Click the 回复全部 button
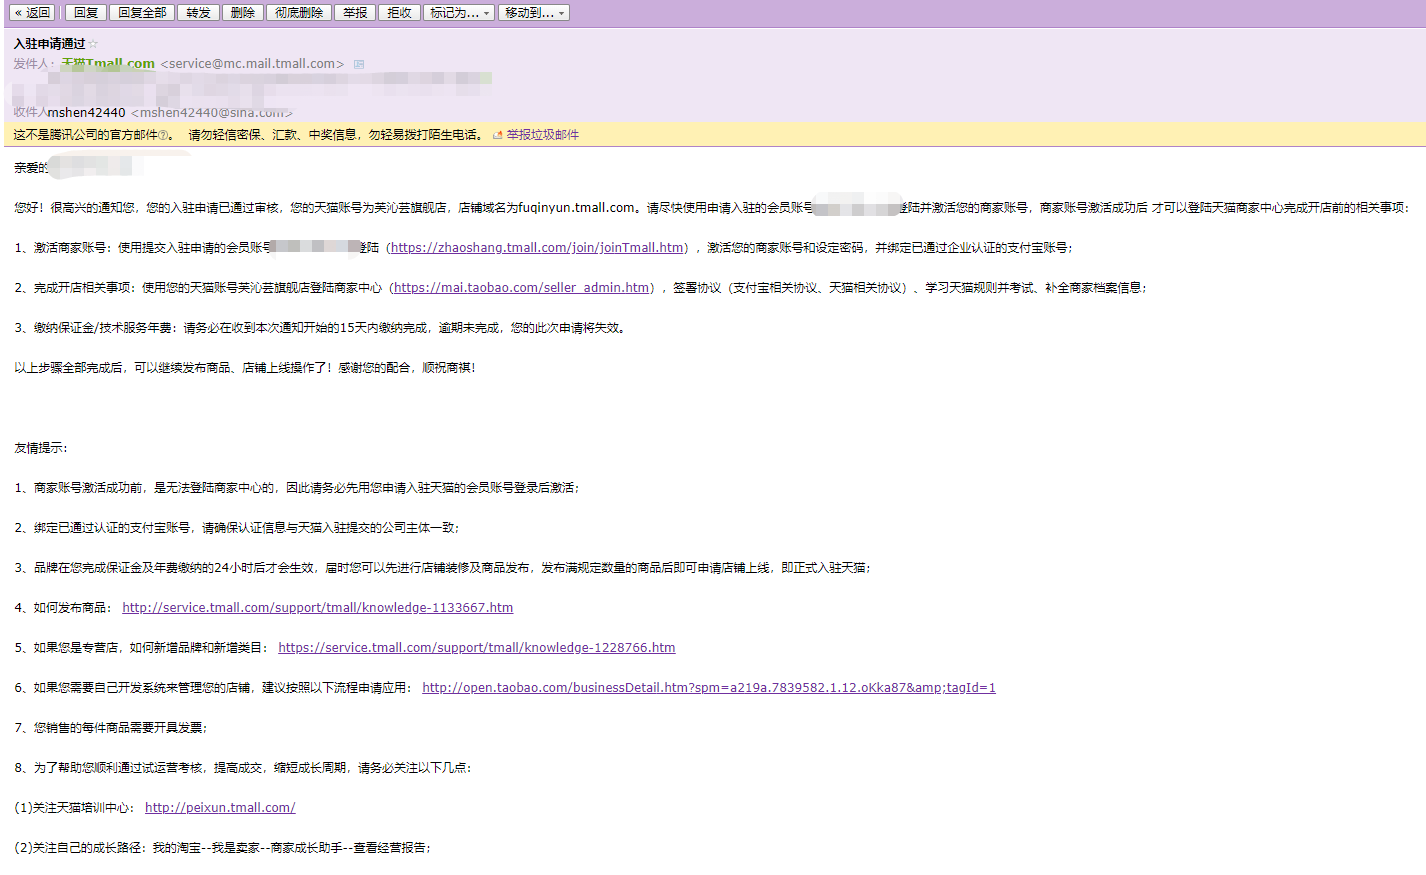Image resolution: width=1426 pixels, height=875 pixels. pos(142,13)
